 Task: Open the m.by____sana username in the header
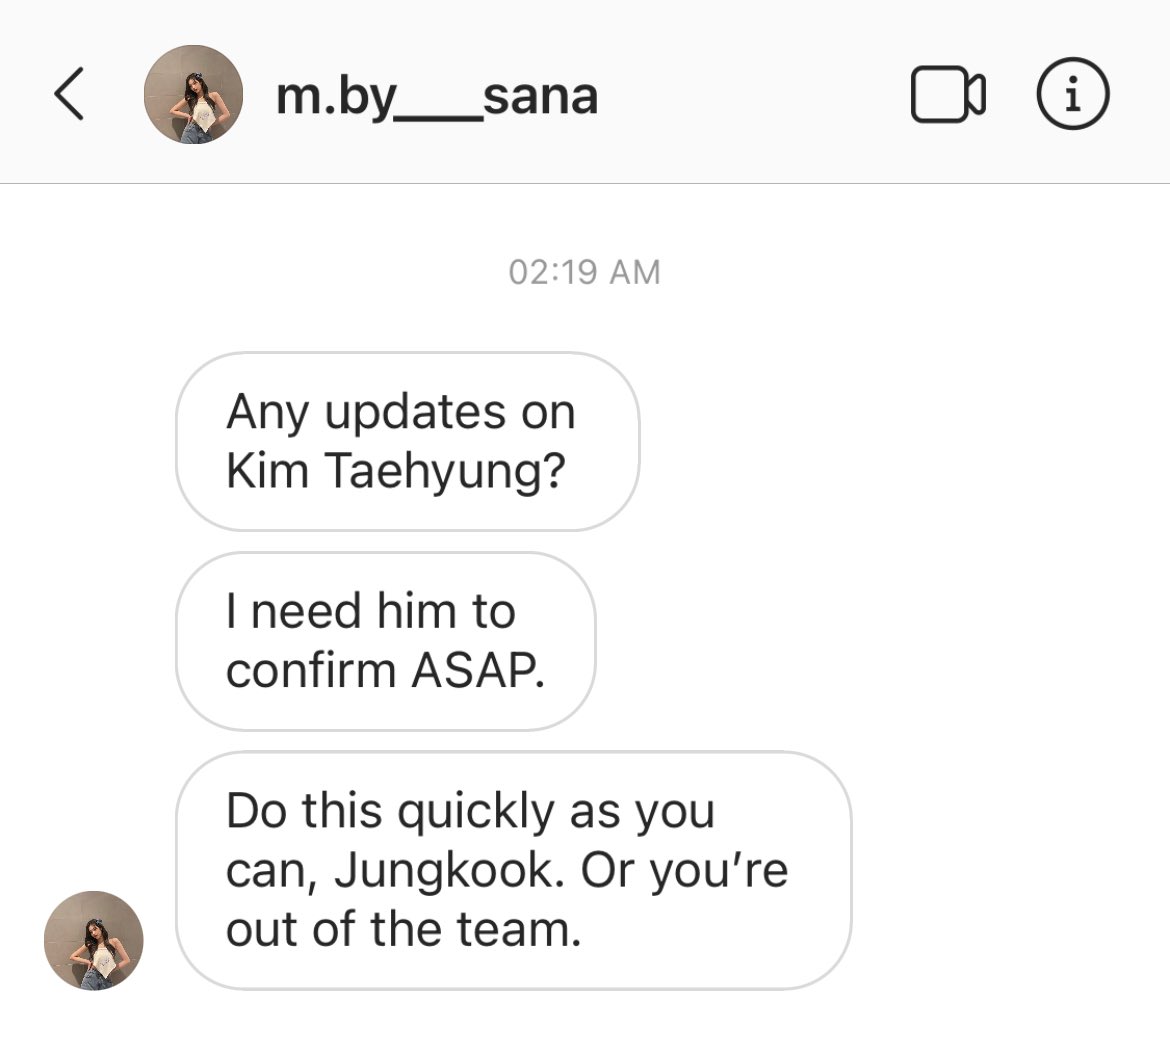pos(437,97)
